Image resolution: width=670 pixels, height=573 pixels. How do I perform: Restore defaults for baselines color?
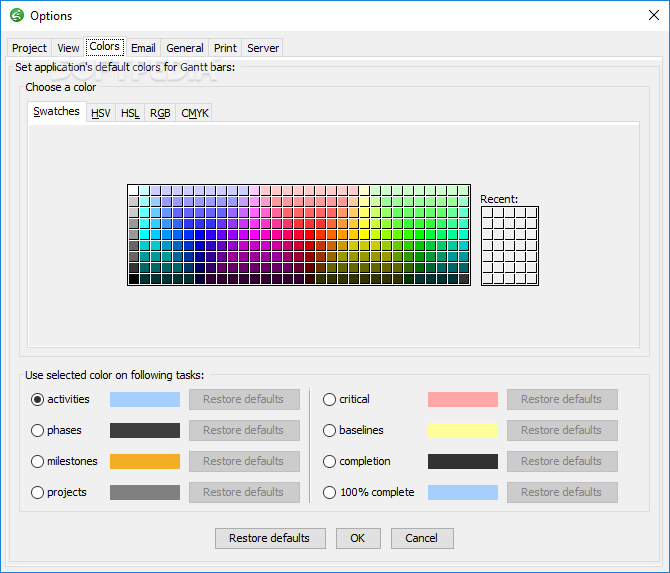(562, 430)
